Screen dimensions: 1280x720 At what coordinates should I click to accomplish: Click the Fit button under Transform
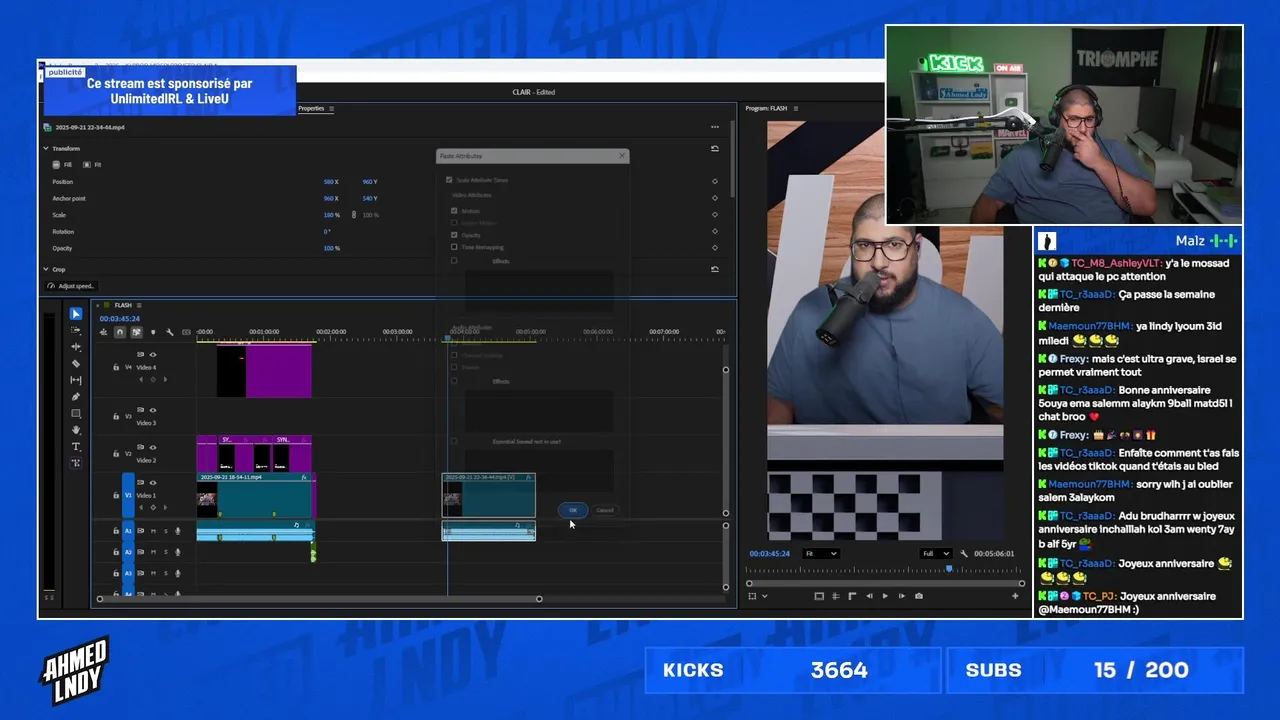(x=92, y=164)
